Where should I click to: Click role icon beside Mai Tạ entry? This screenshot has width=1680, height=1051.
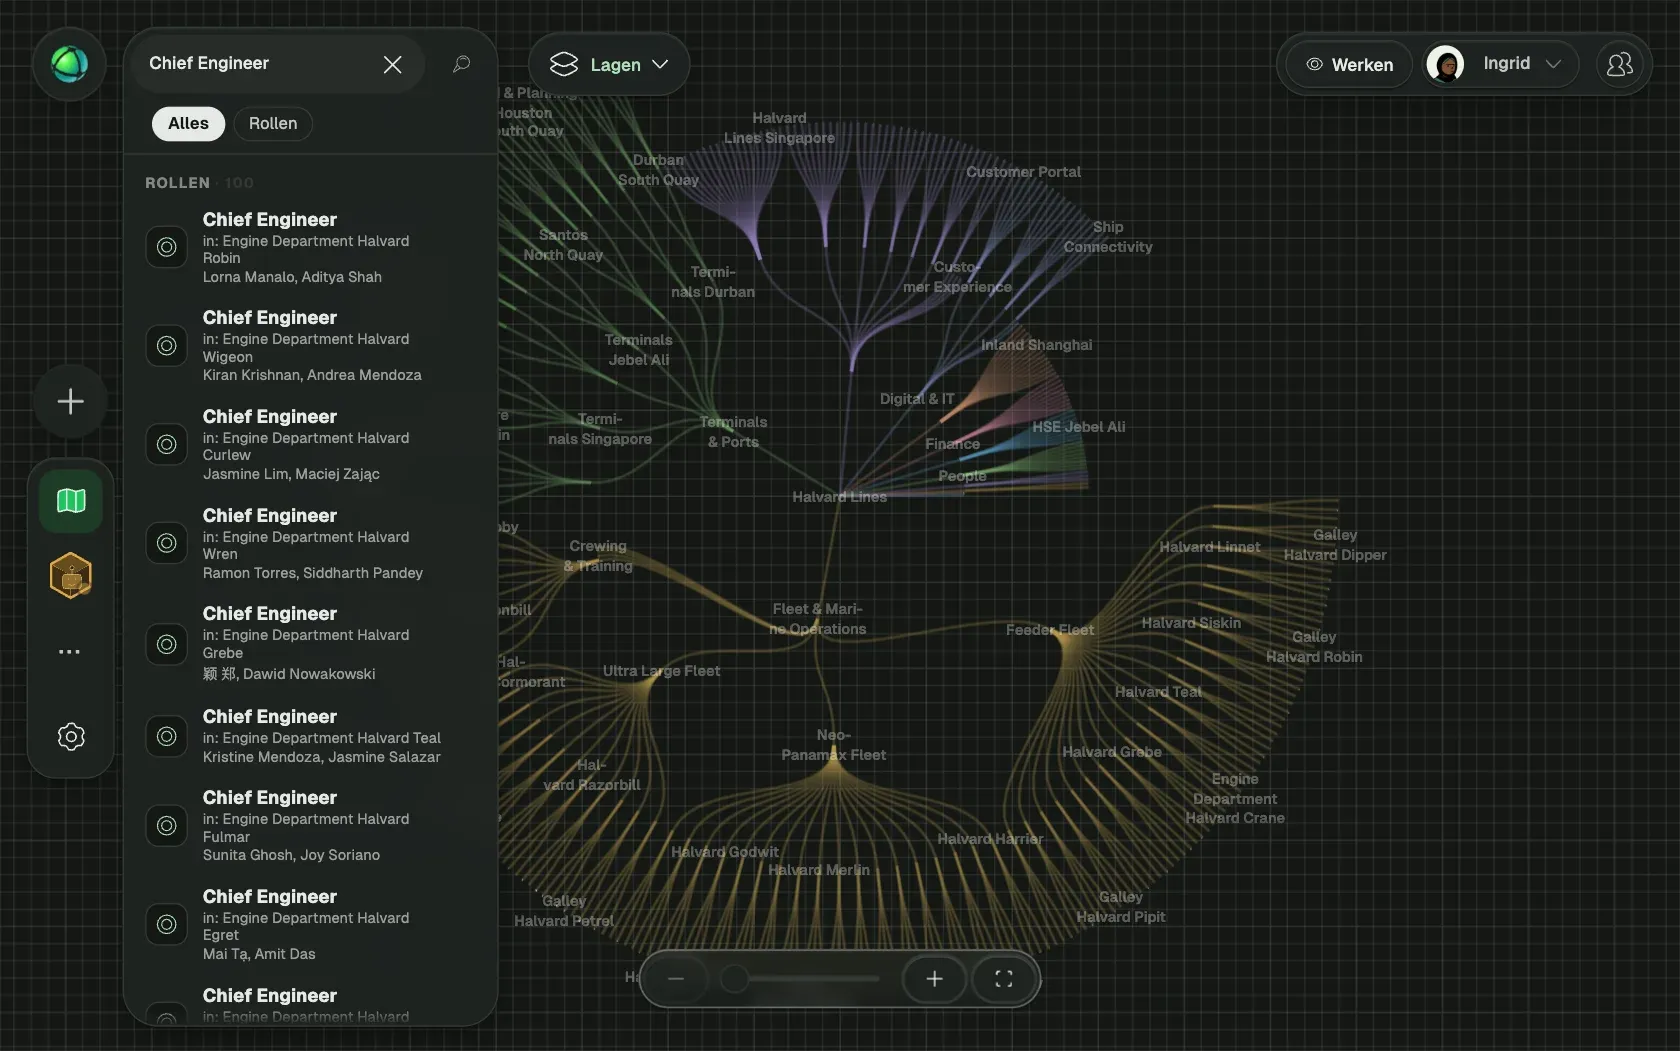click(x=167, y=925)
